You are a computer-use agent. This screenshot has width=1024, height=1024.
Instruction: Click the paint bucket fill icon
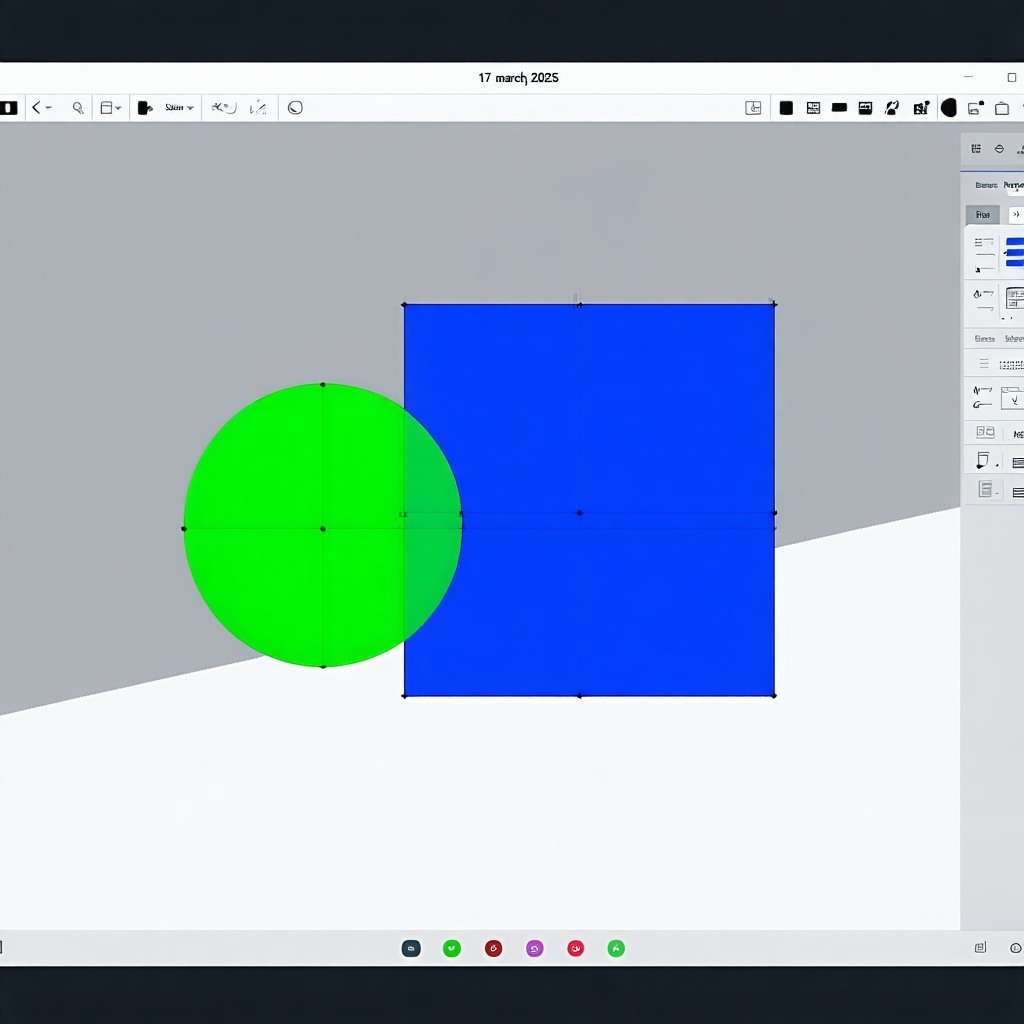coord(145,108)
